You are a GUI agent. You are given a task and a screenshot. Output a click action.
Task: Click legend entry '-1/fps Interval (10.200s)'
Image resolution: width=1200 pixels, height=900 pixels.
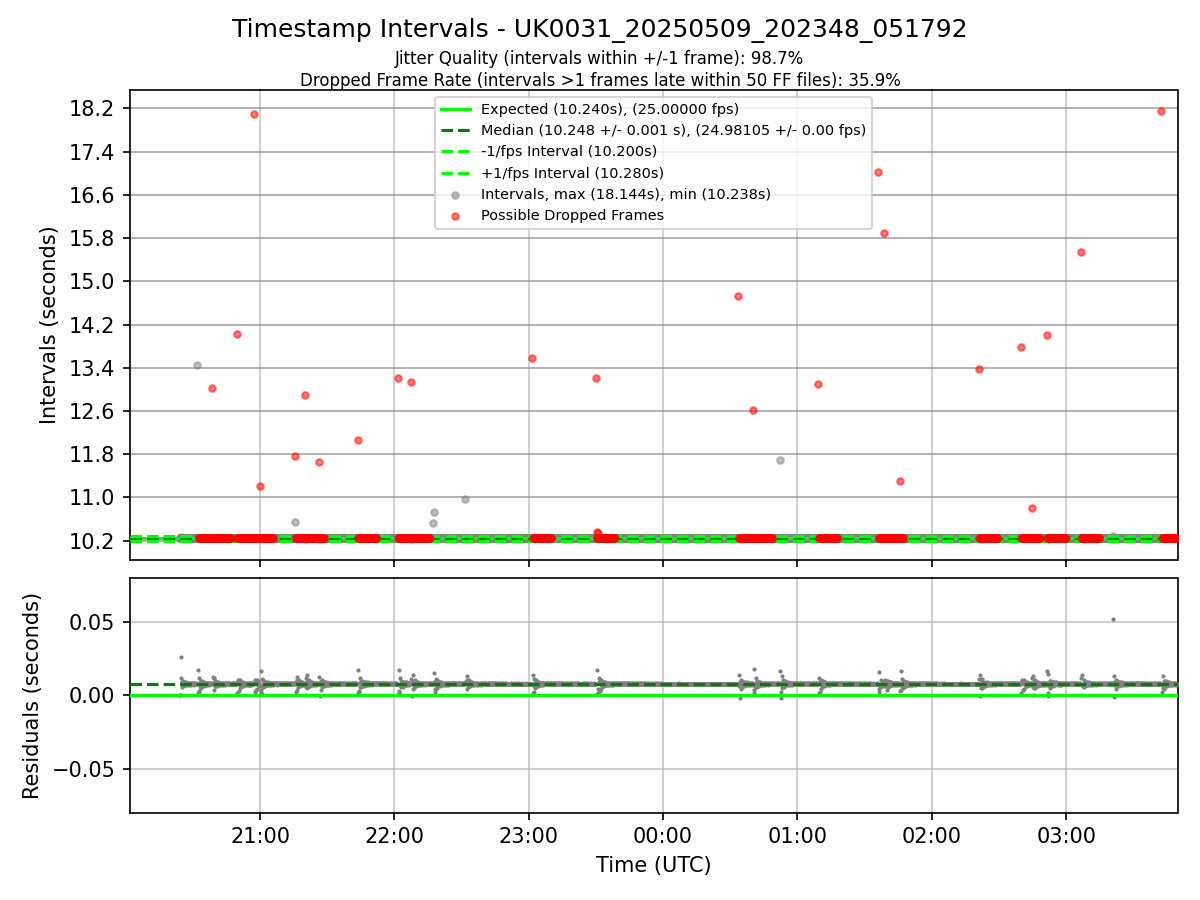tap(569, 151)
